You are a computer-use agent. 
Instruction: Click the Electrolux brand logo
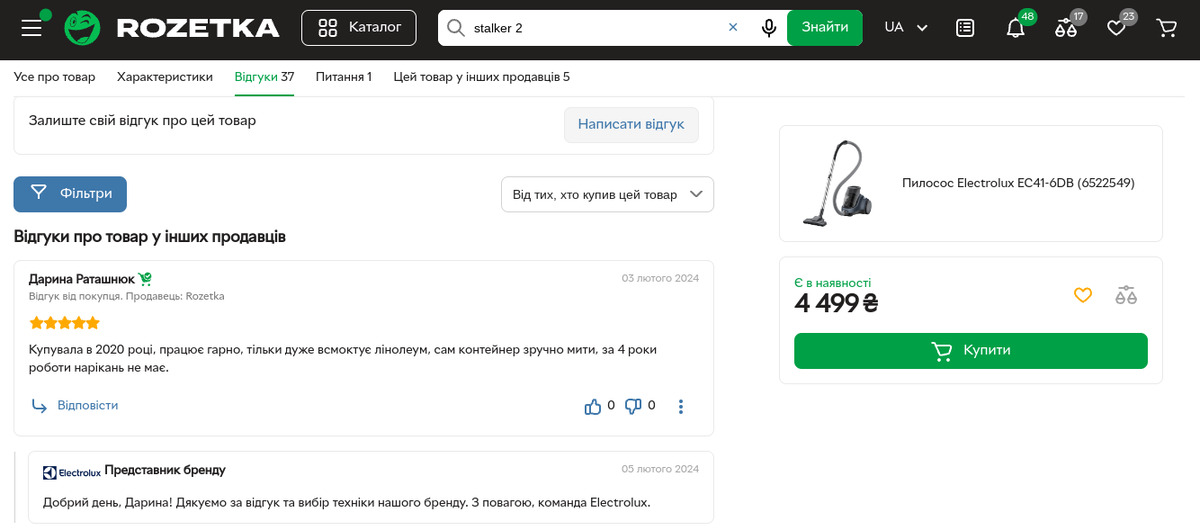[72, 472]
